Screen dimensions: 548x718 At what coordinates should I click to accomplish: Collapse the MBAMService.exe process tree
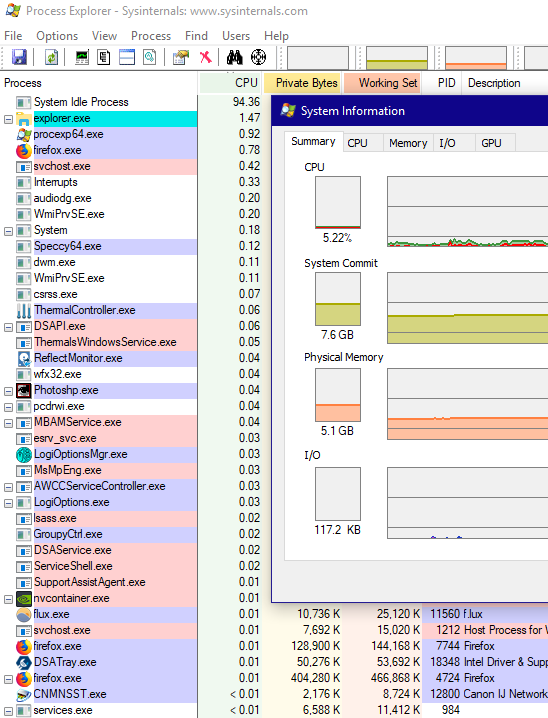click(x=8, y=423)
